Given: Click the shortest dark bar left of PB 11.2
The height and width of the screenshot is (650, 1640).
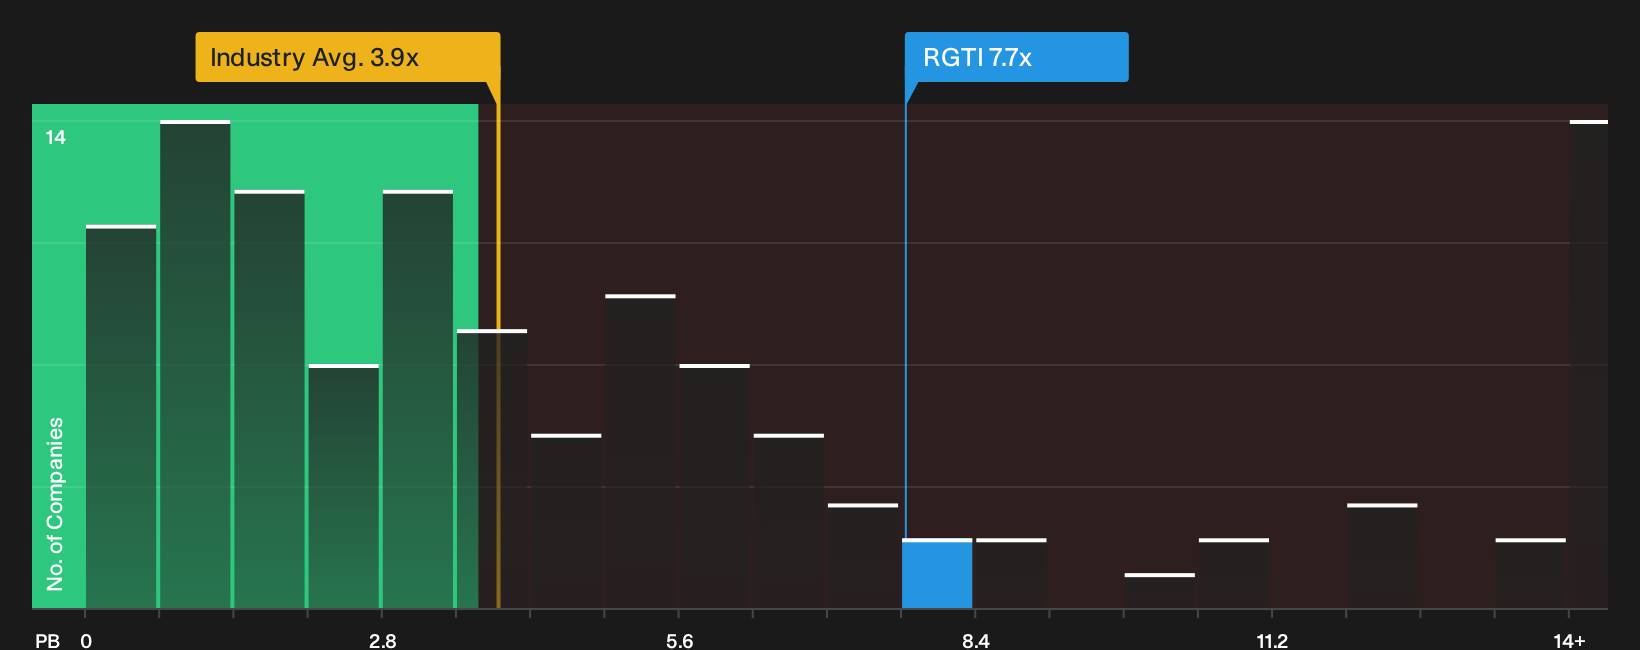Looking at the screenshot, I should (x=1159, y=591).
